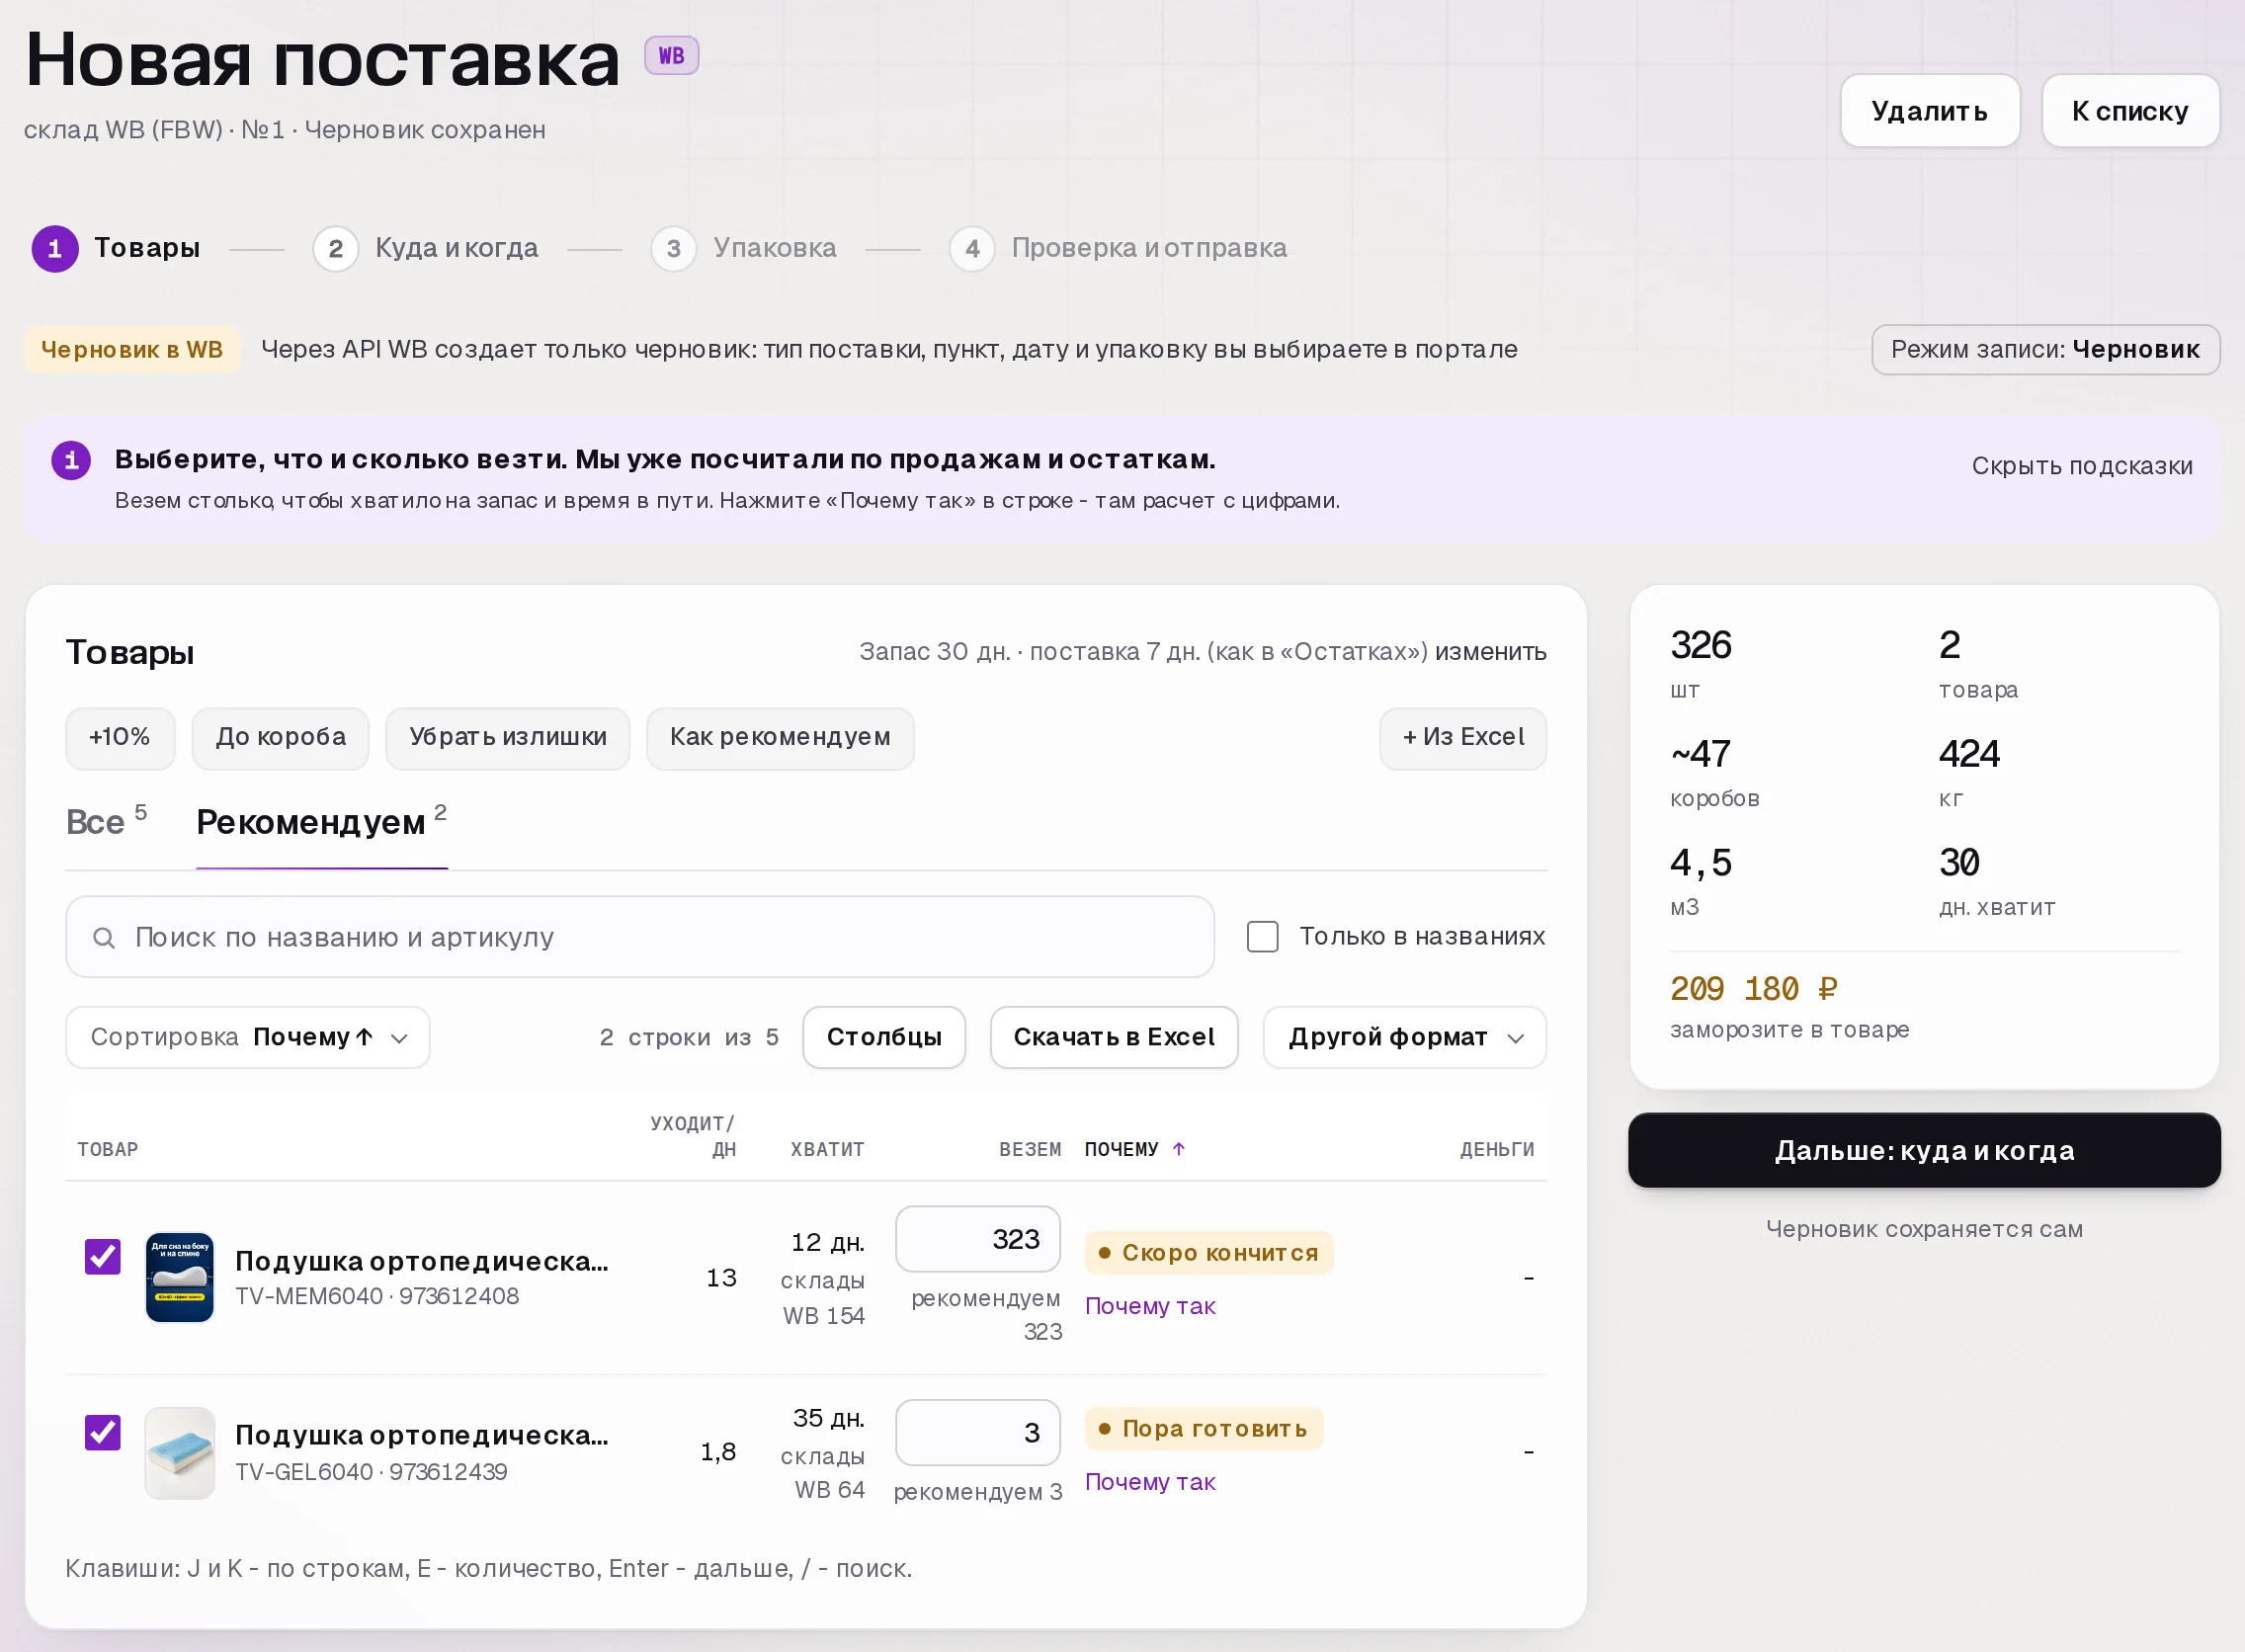Click the purple info icon in the hint banner
Screen dimensions: 2245x1652
[x=71, y=460]
